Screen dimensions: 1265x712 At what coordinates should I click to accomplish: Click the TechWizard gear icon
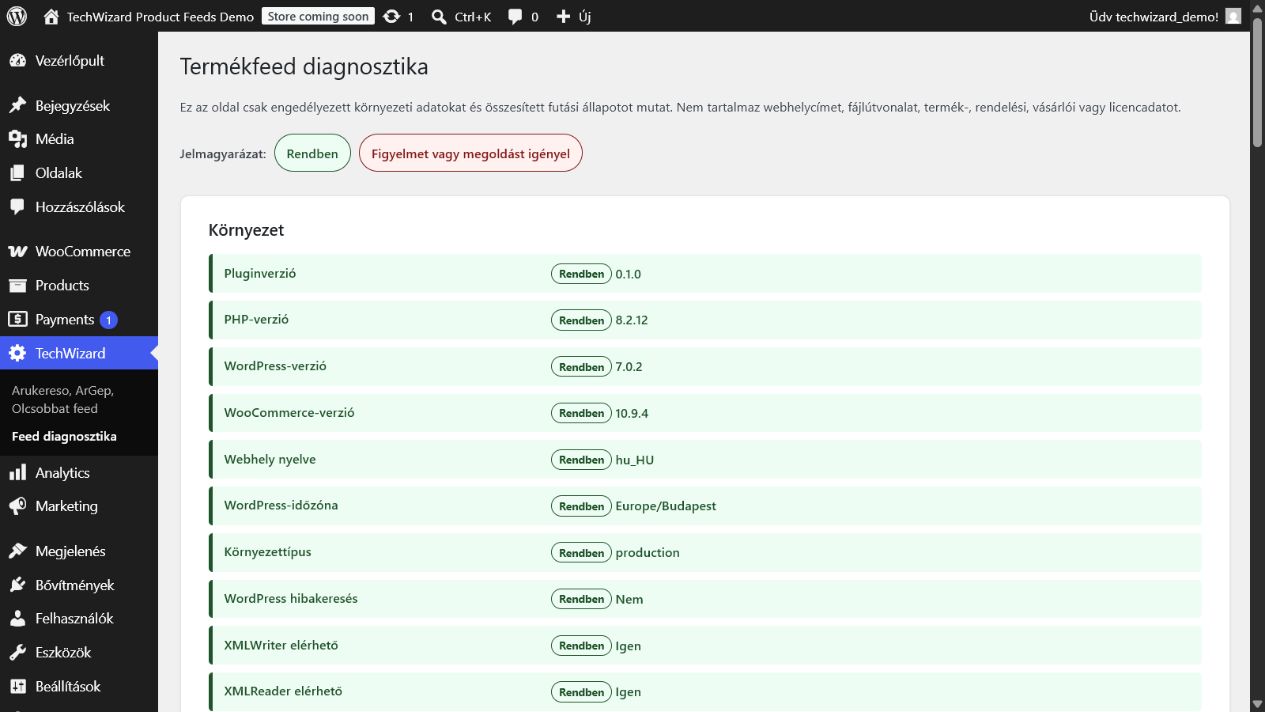point(17,353)
